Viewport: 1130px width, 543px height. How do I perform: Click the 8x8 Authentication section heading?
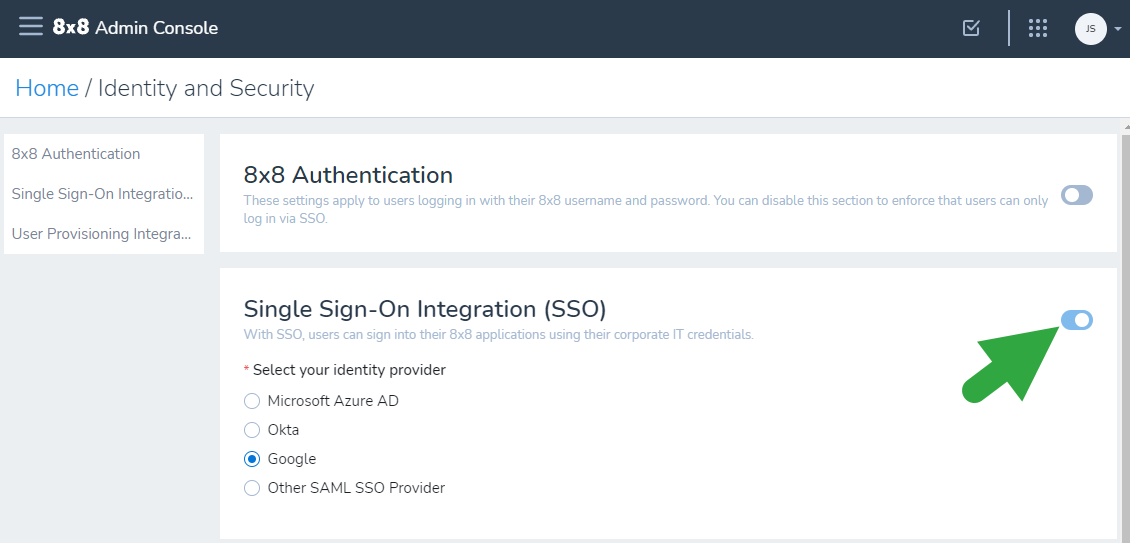[x=348, y=175]
